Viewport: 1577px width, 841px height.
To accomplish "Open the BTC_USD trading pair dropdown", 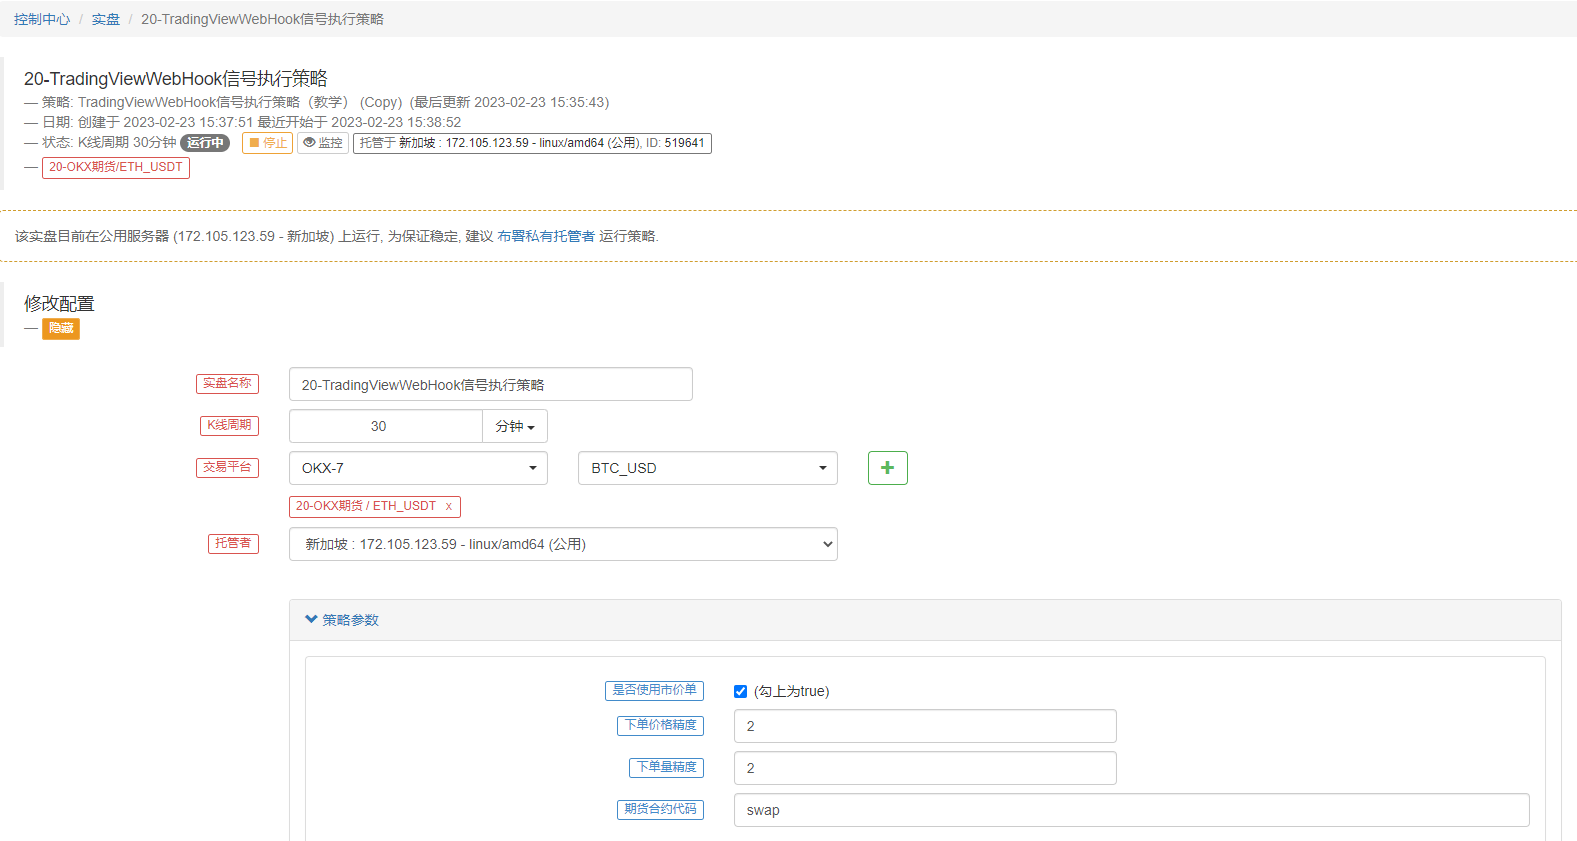I will coord(708,468).
